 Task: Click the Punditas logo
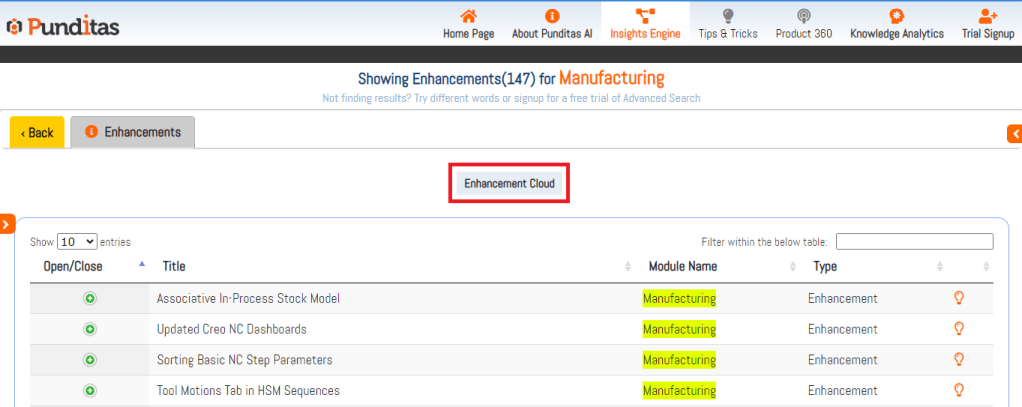64,26
